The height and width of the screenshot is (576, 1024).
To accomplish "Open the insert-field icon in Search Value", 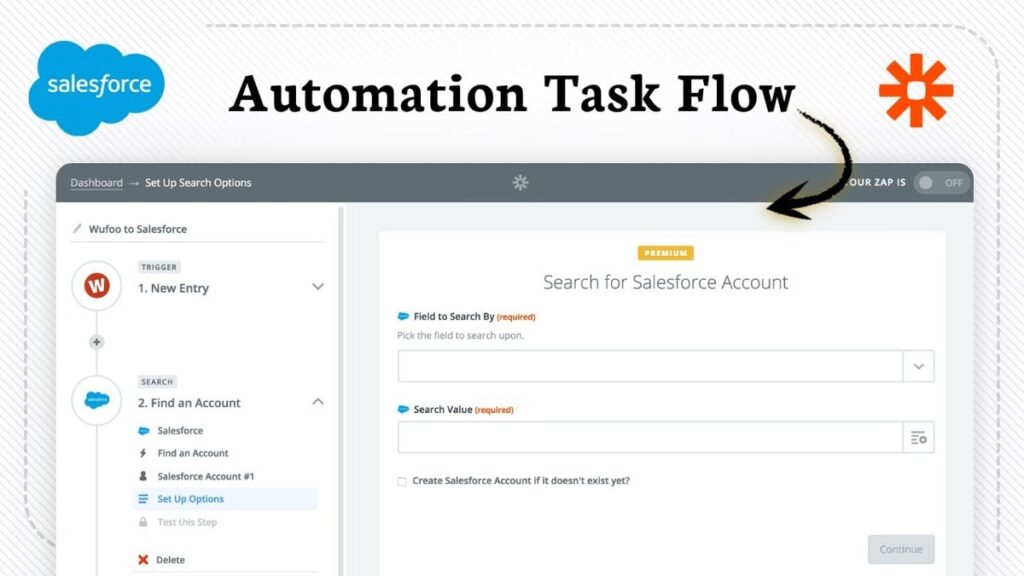I will 918,438.
